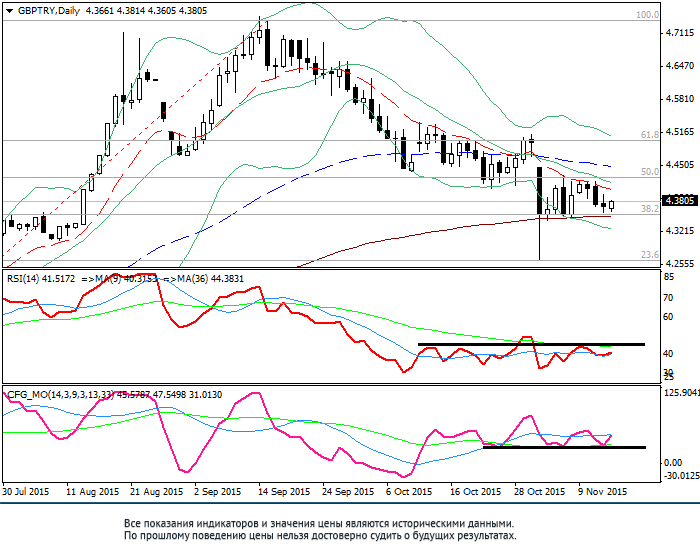Click the 21 Aug 2015 date label
The height and width of the screenshot is (552, 700).
pyautogui.click(x=157, y=492)
